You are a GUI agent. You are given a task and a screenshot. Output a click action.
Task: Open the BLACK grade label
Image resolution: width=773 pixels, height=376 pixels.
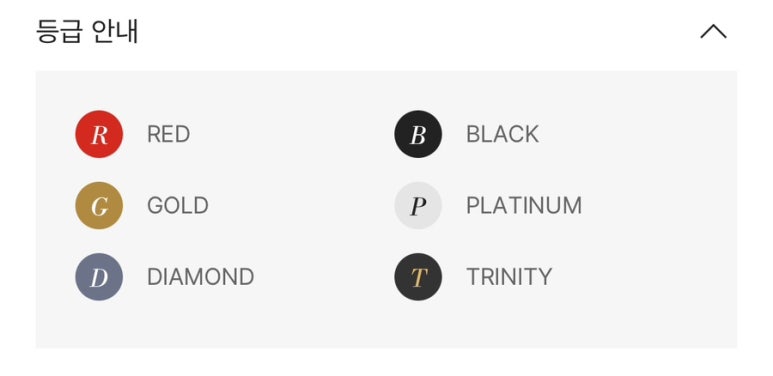click(502, 134)
